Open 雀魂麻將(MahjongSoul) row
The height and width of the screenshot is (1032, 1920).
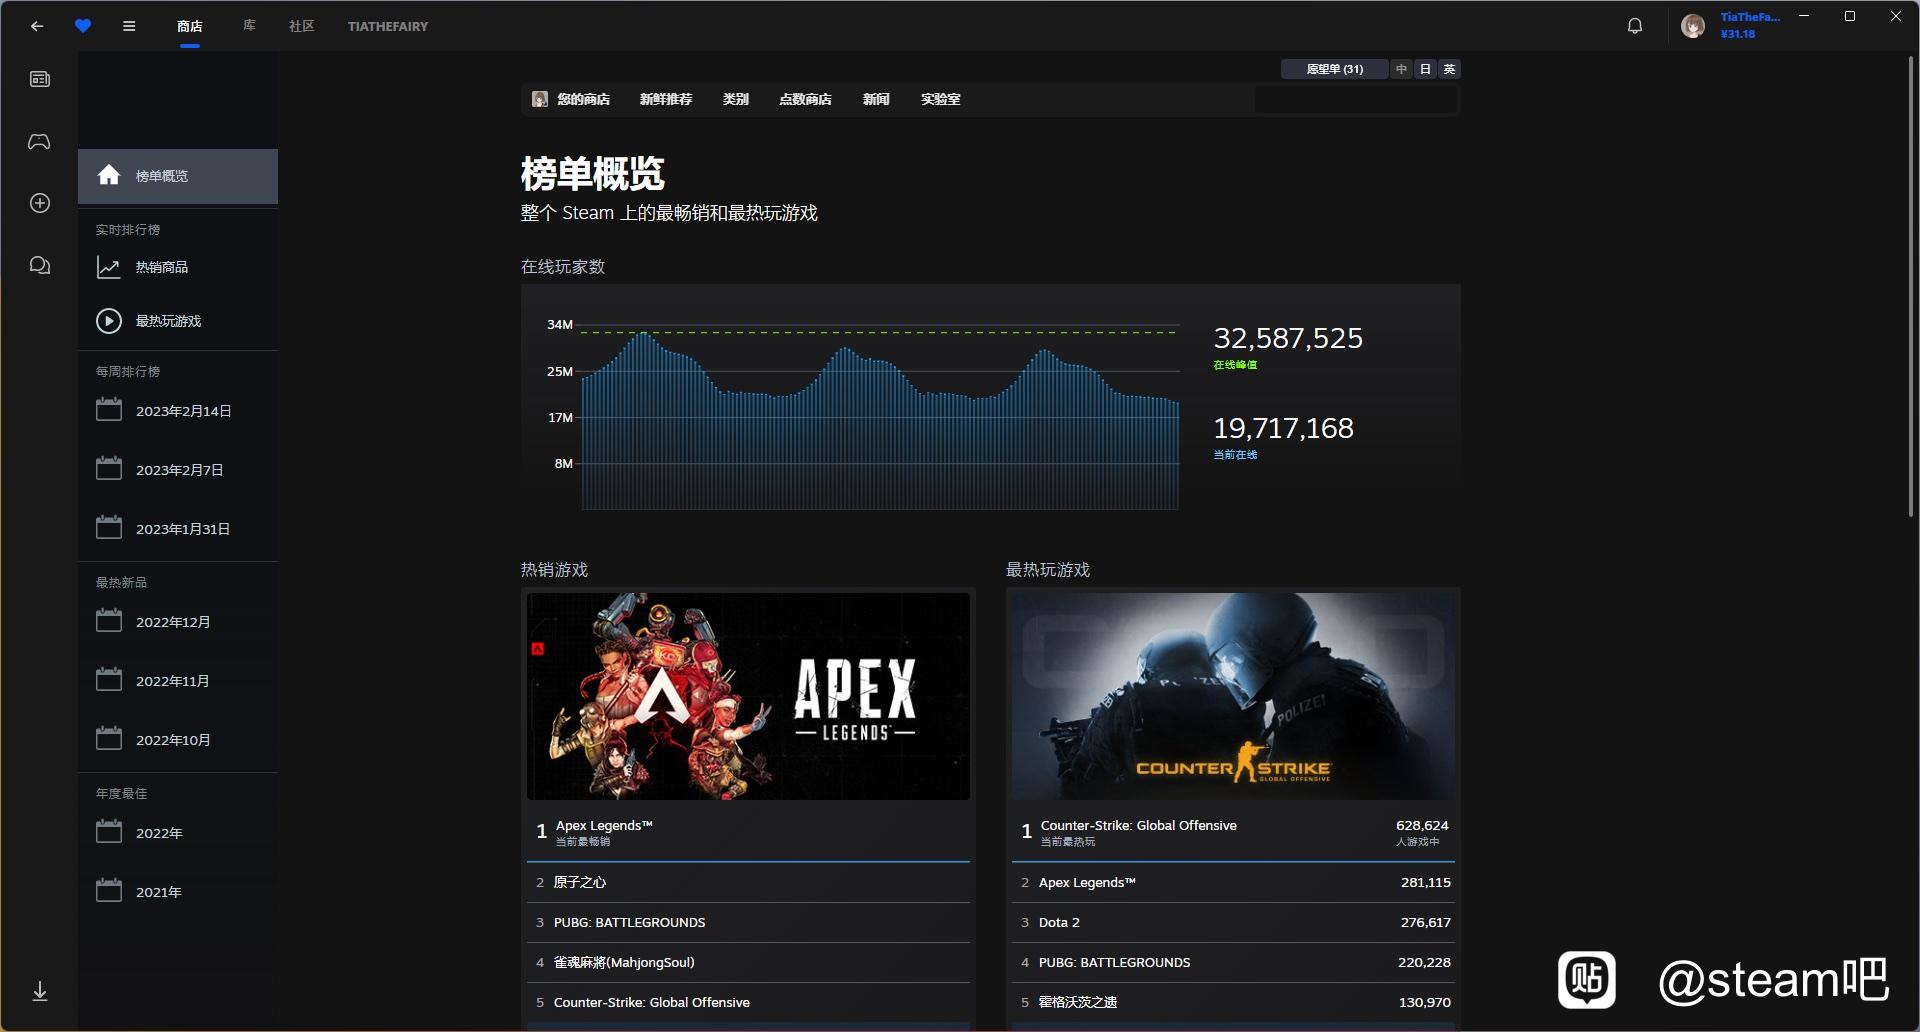748,962
